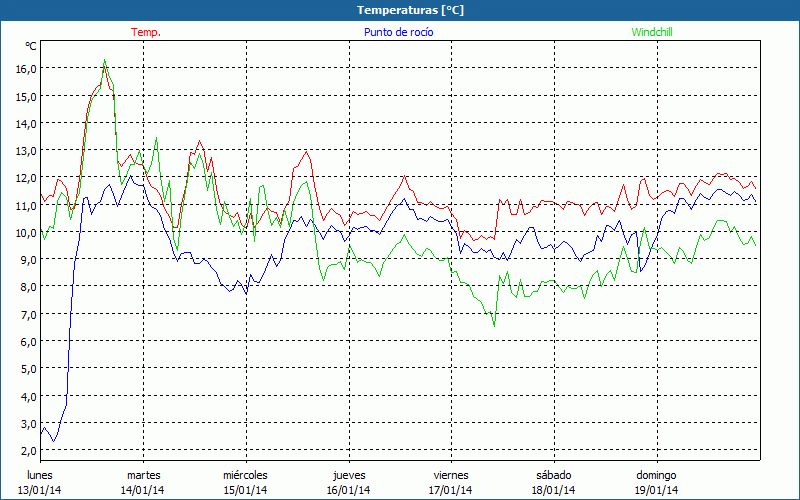Click the domingo day label
Screen dimensions: 800x500
click(x=657, y=475)
